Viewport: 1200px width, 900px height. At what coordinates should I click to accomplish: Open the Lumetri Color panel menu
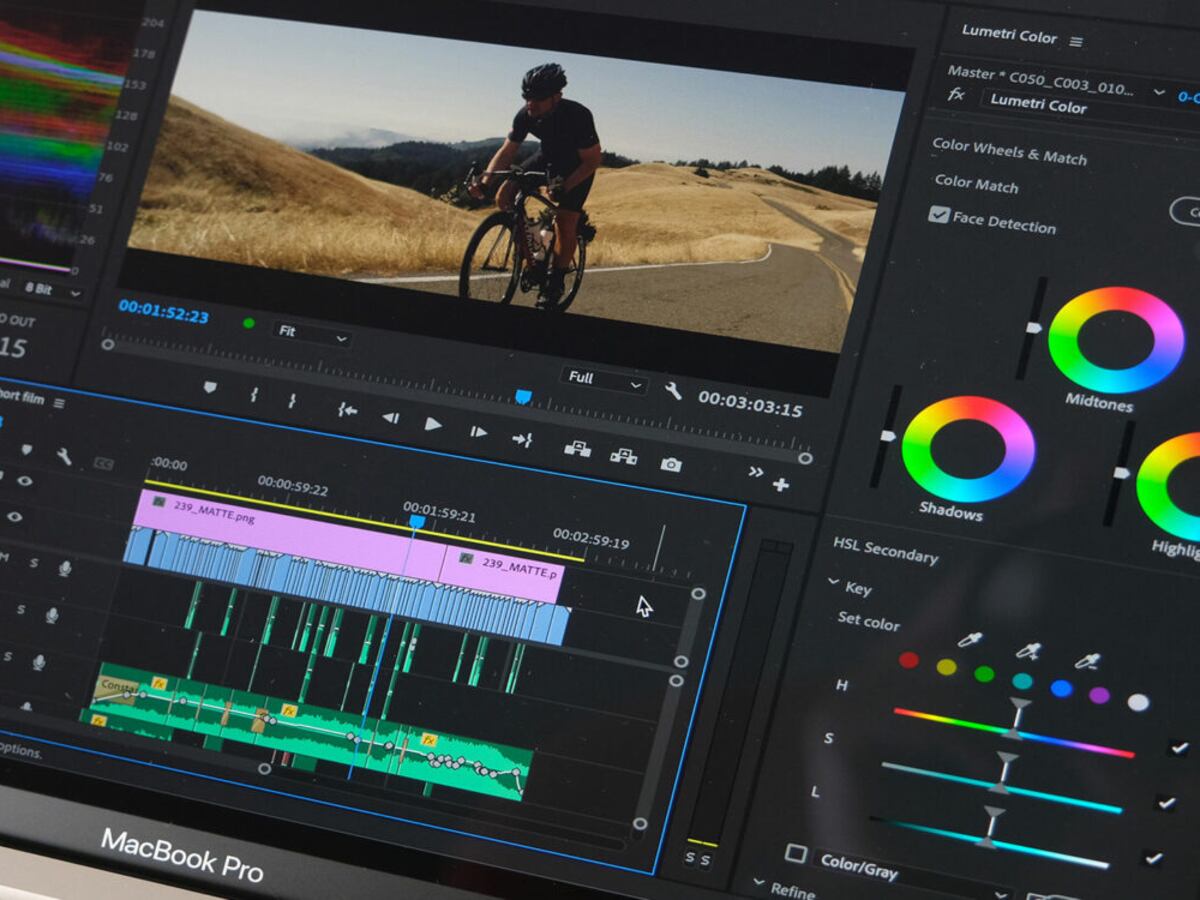(x=1076, y=41)
